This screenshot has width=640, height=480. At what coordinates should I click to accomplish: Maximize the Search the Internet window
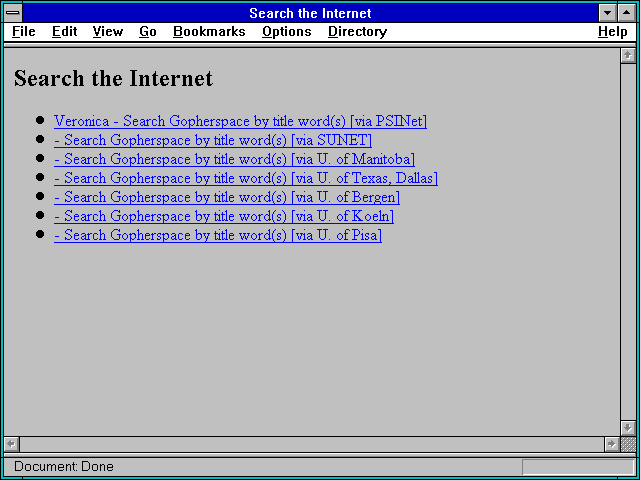point(627,13)
